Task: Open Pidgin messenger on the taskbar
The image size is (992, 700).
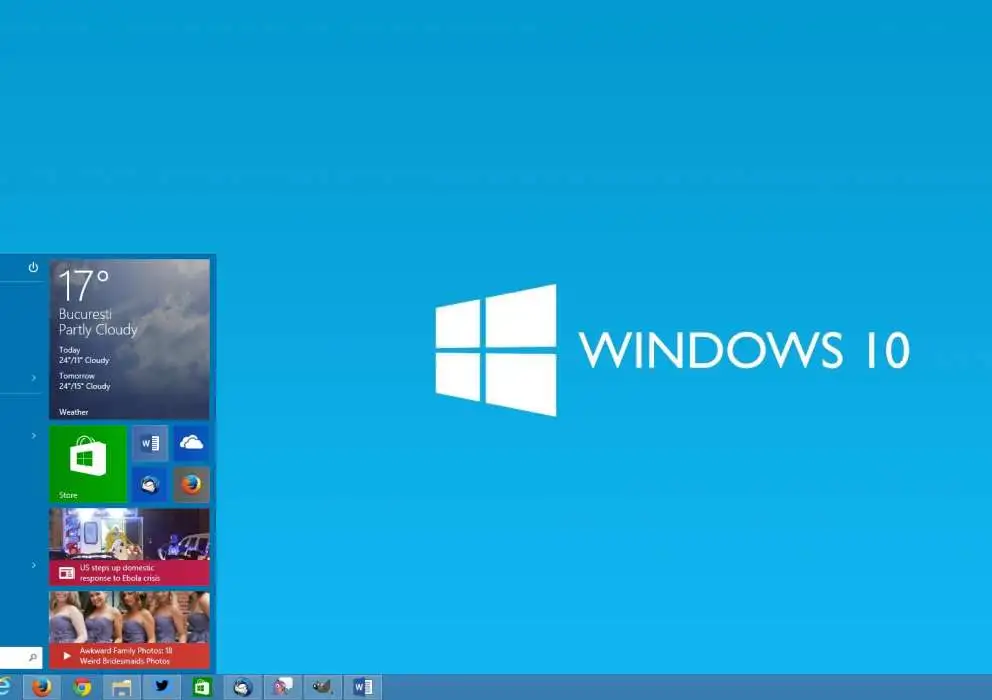Action: point(283,687)
